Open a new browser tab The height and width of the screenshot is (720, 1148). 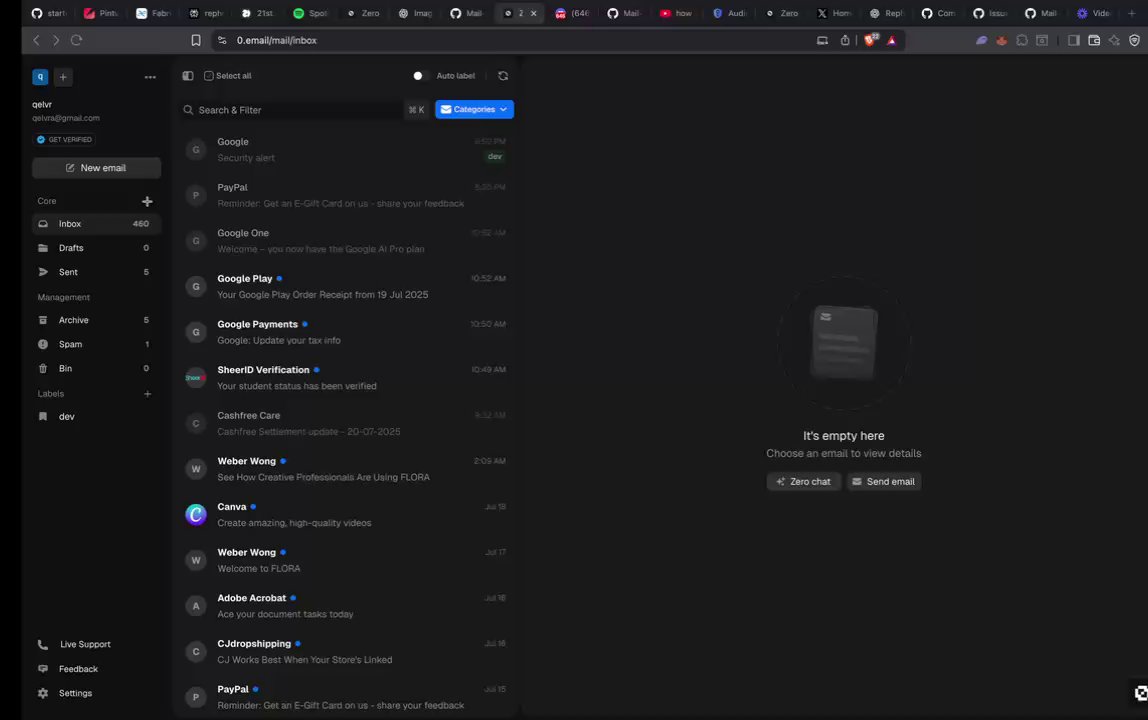(x=1131, y=13)
